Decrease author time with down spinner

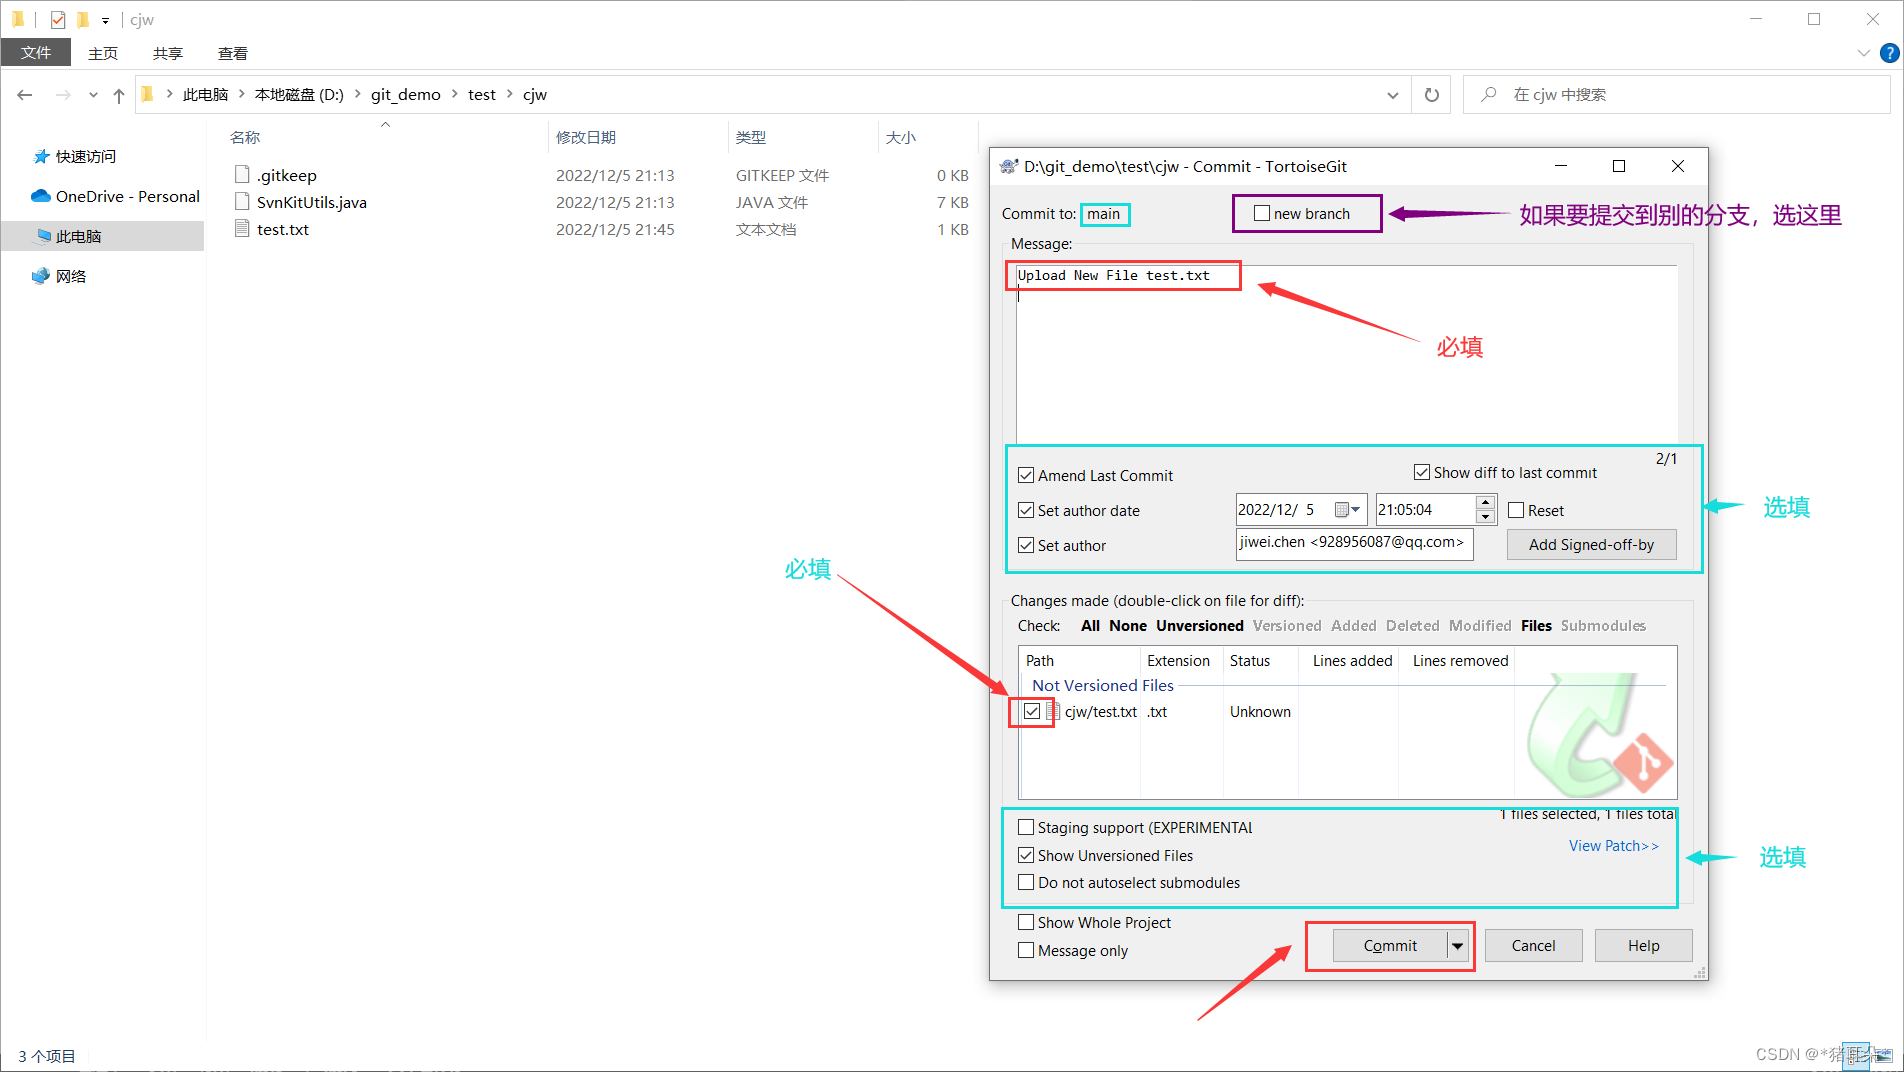pyautogui.click(x=1486, y=517)
